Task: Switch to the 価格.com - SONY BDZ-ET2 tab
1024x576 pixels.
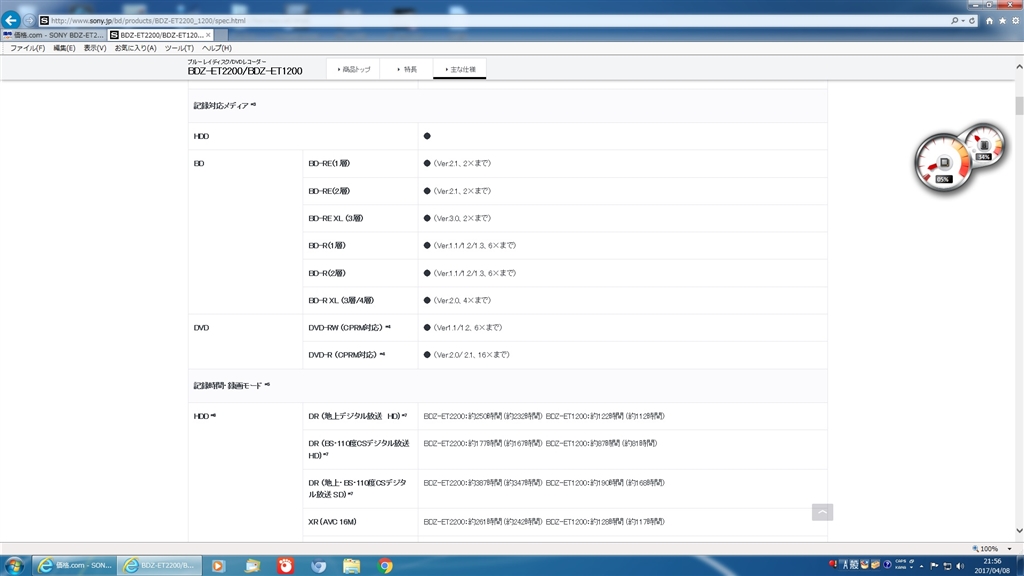Action: (x=54, y=35)
